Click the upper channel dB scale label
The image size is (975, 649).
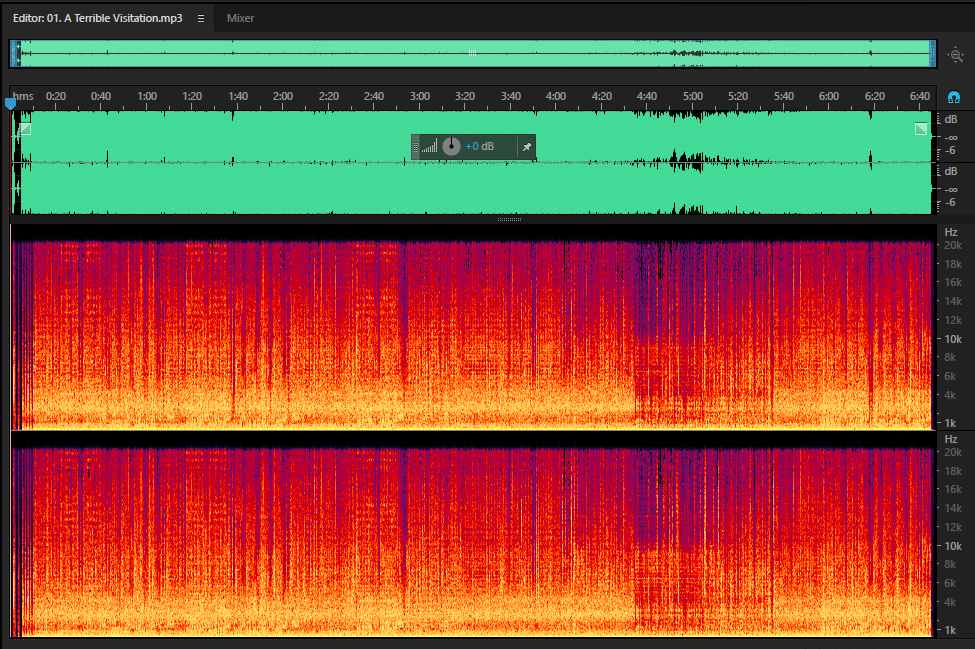[x=951, y=119]
